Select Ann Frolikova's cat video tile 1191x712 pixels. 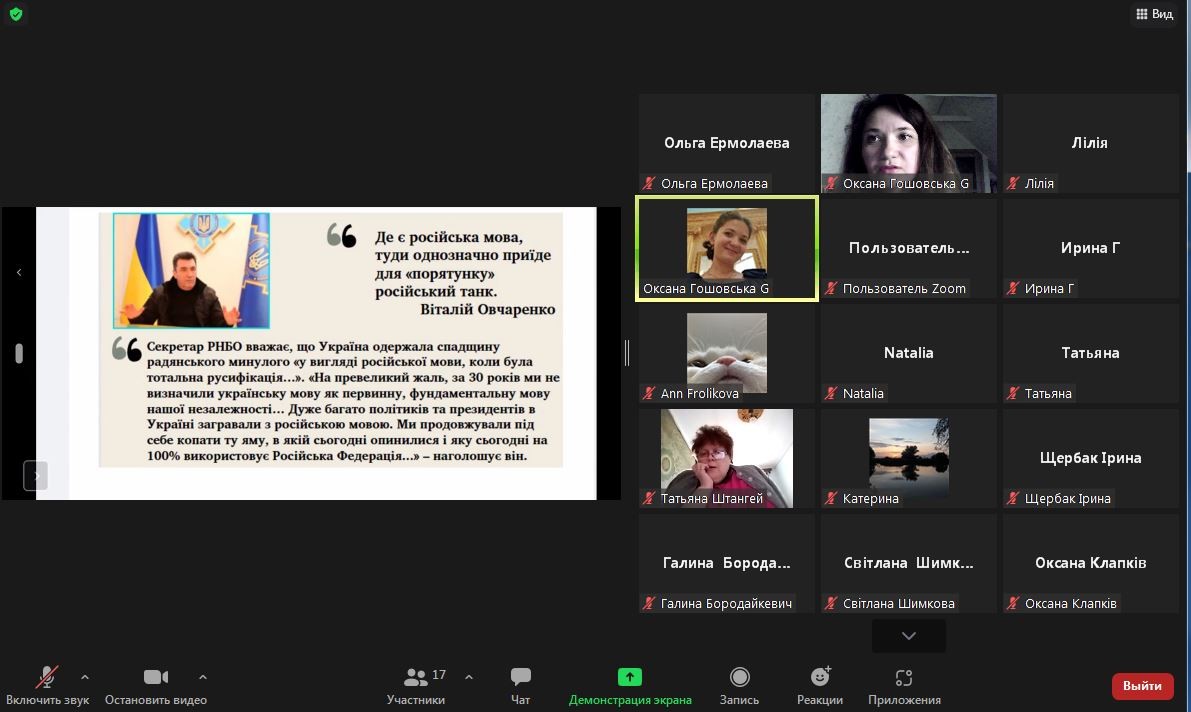(x=726, y=353)
